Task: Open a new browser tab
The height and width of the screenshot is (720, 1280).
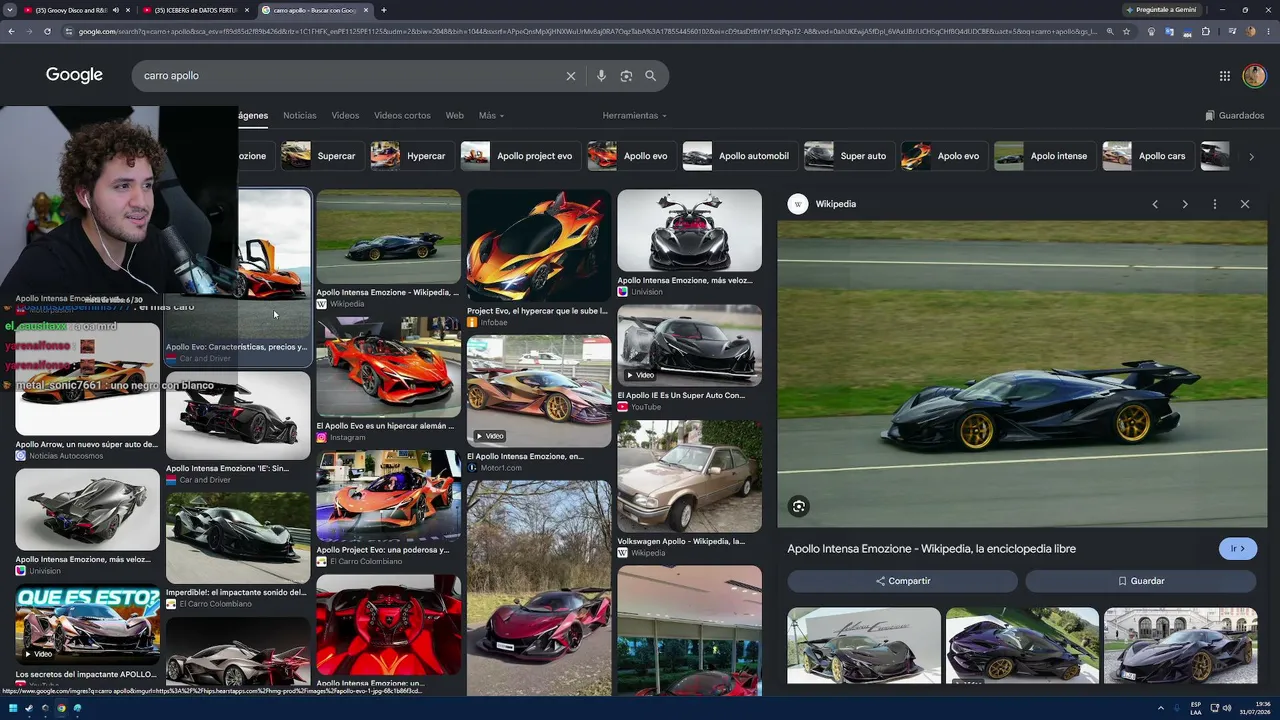Action: (384, 10)
